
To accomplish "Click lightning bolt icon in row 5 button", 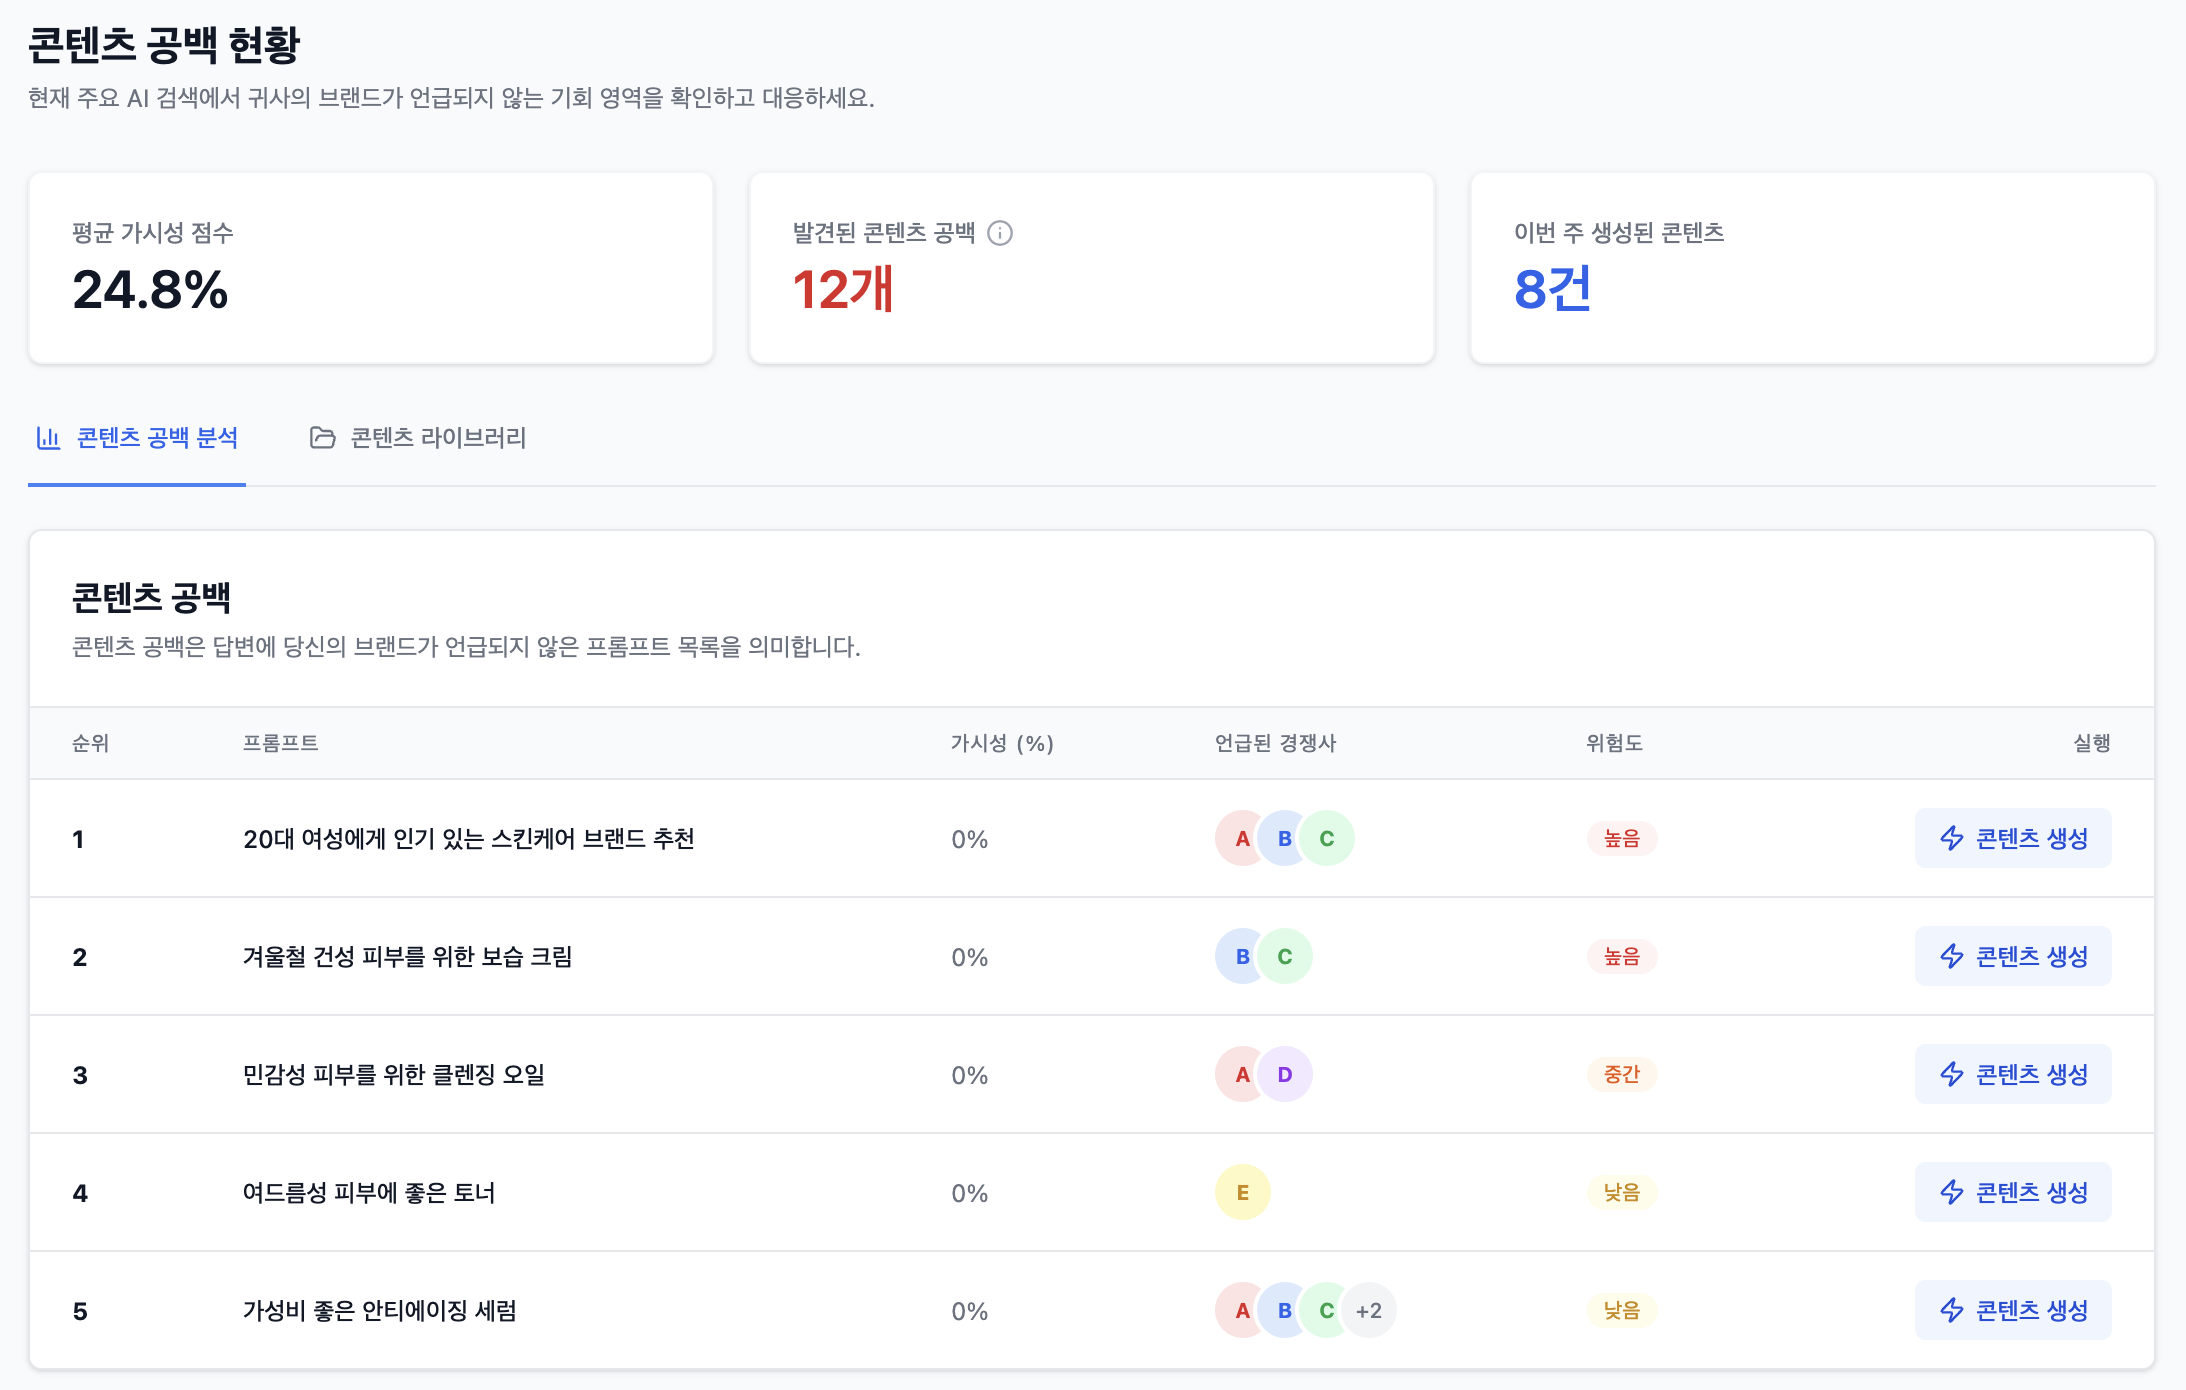I will pyautogui.click(x=1951, y=1310).
